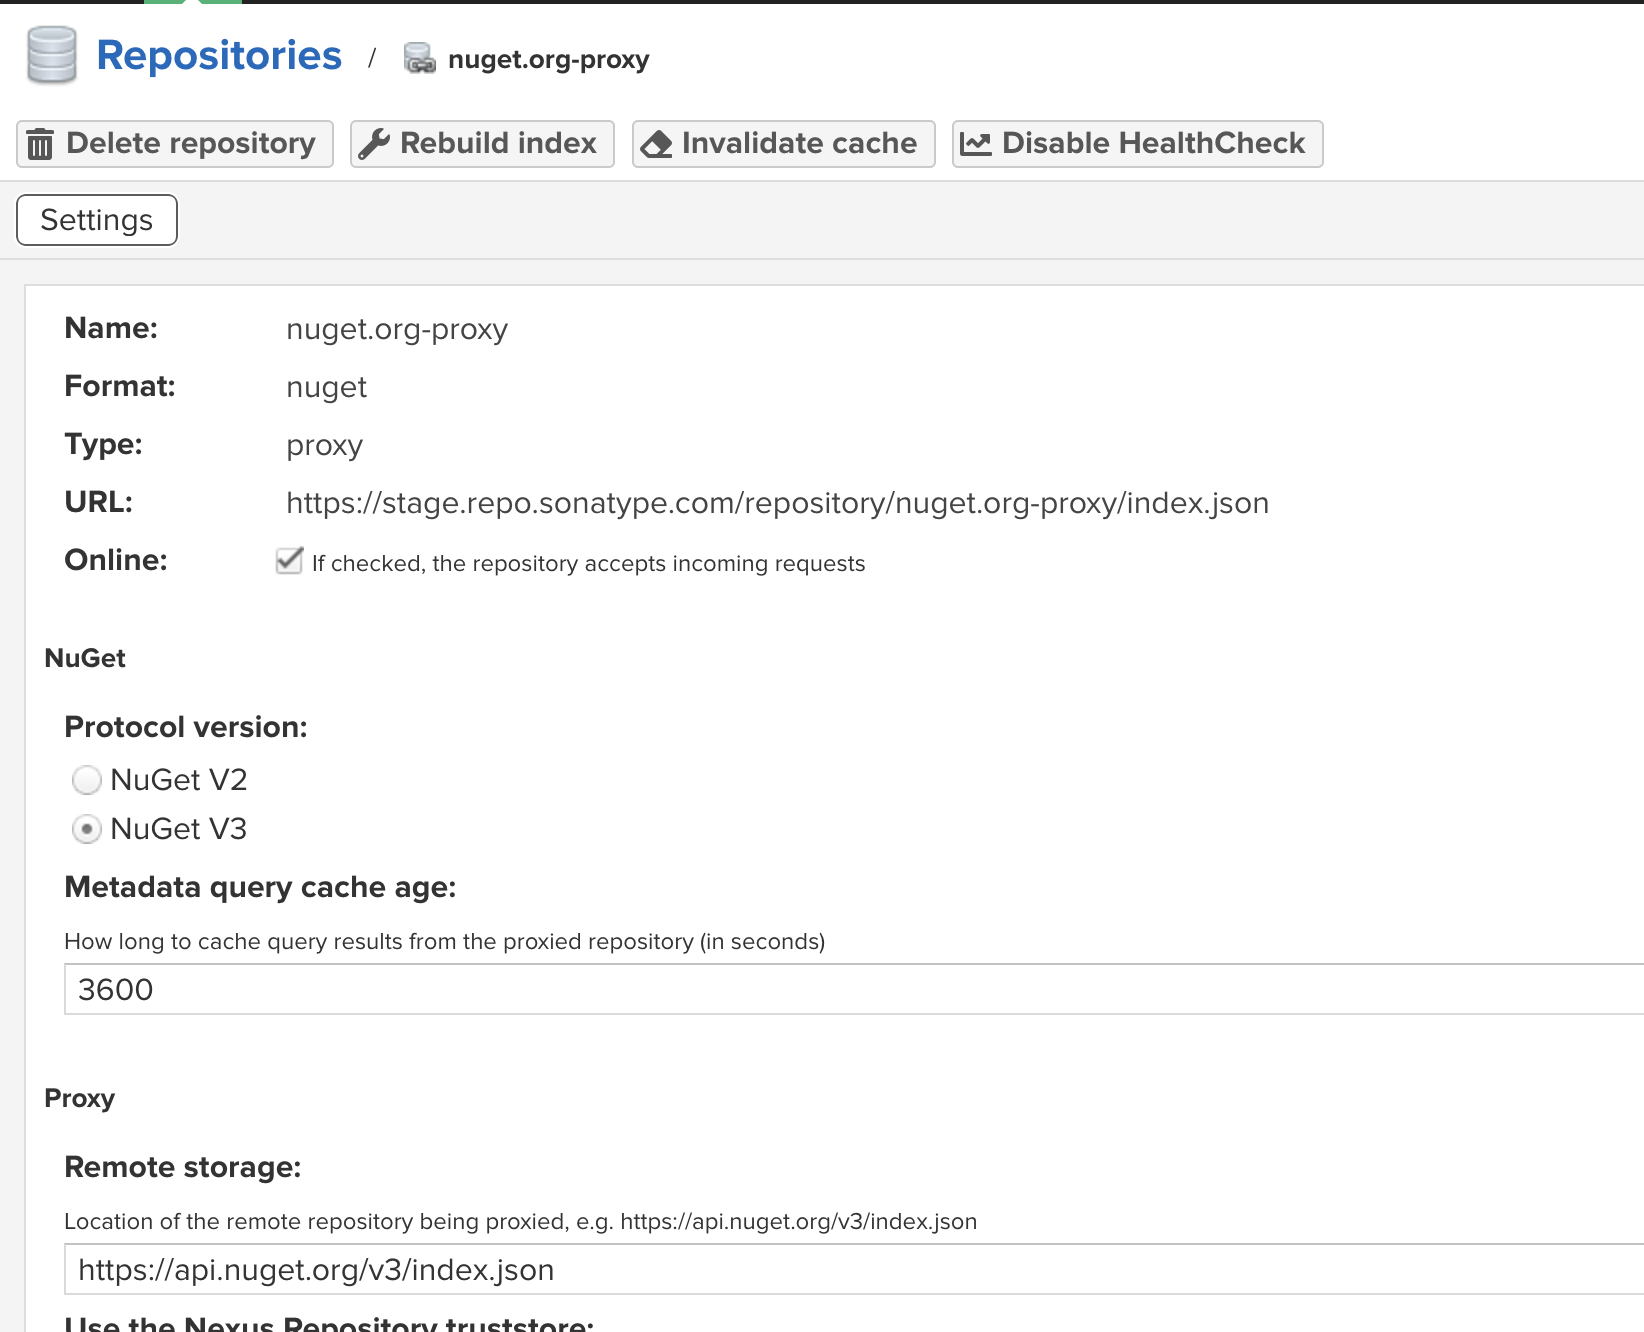The image size is (1644, 1332).
Task: Click the Rebuild index button
Action: [482, 144]
